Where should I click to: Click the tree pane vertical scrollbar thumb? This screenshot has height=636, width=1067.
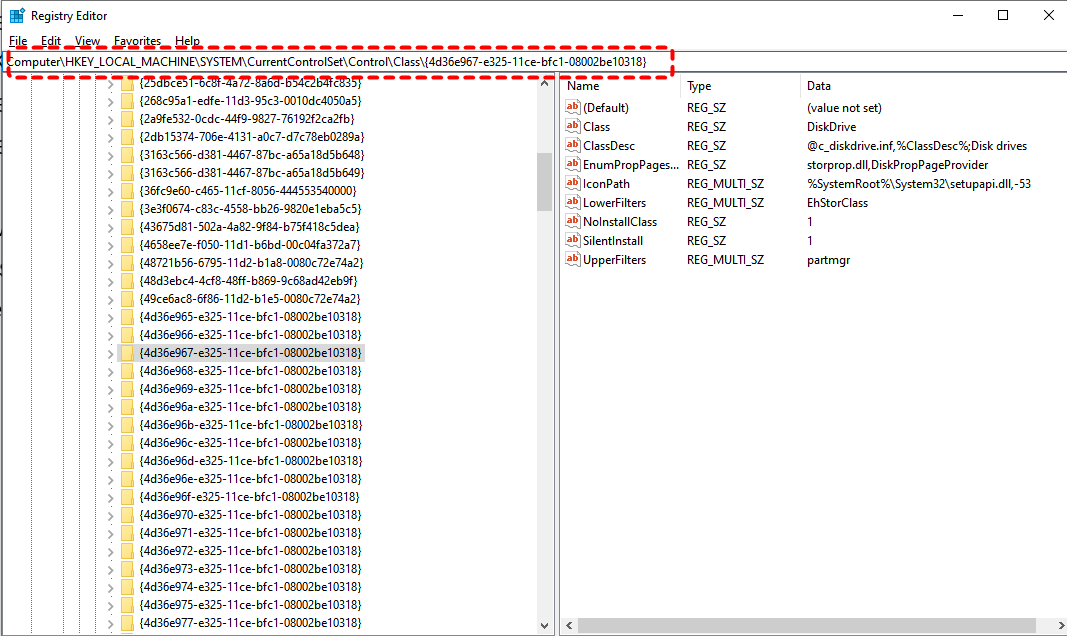pyautogui.click(x=545, y=180)
